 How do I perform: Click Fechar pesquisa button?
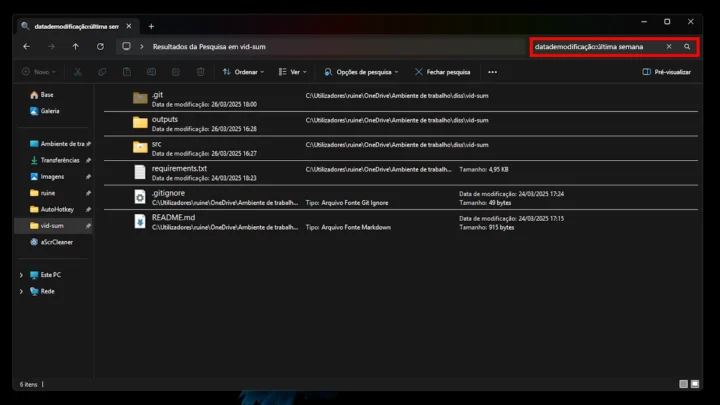point(443,72)
